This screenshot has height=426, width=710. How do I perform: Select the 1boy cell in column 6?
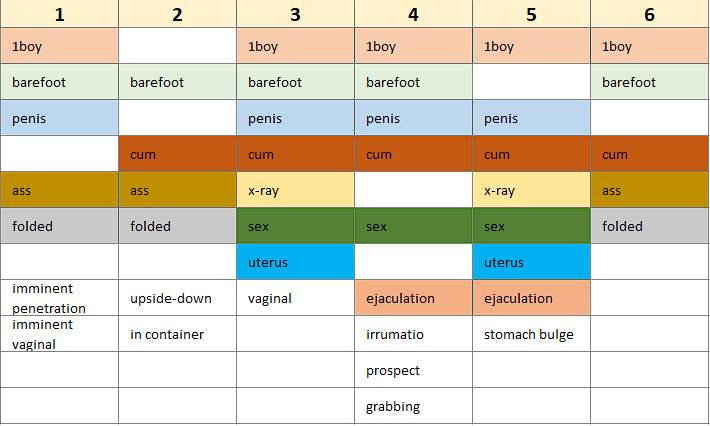point(649,46)
